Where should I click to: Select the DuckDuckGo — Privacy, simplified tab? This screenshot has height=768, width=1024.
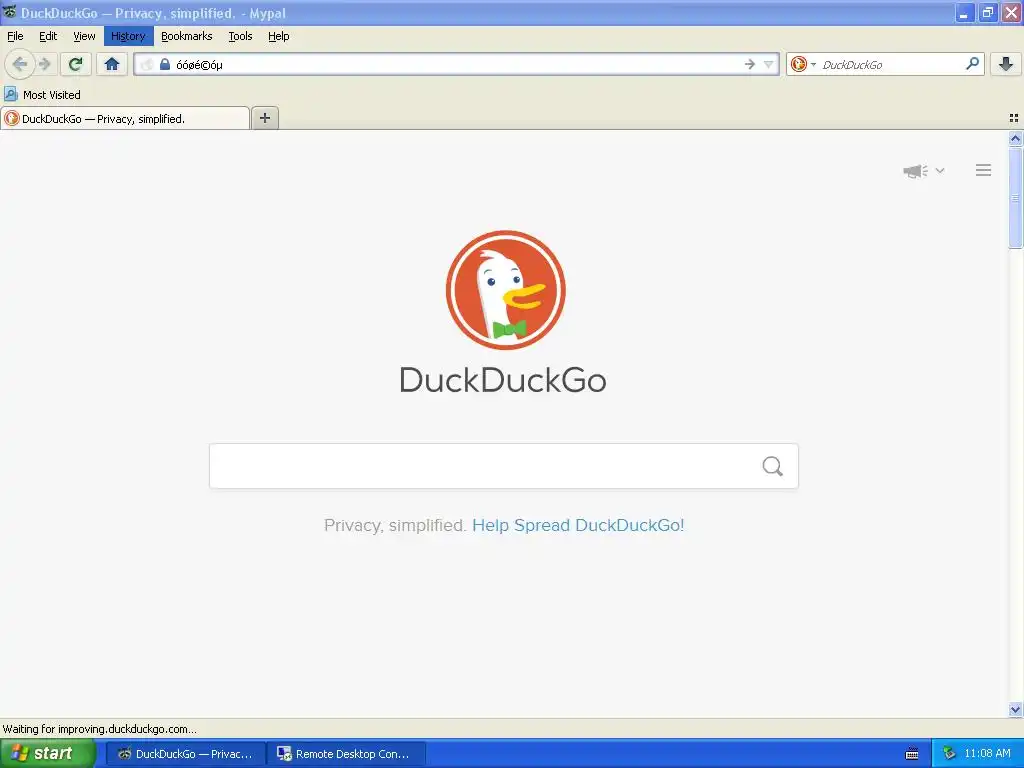point(125,118)
